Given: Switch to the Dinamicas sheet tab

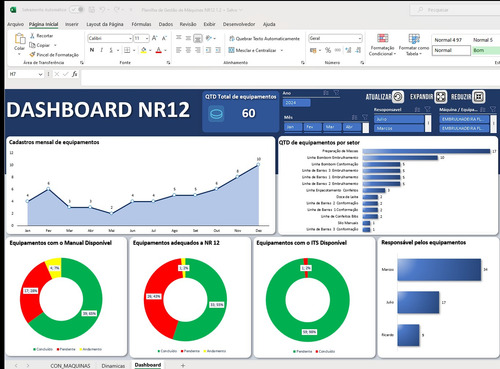Looking at the screenshot, I should click(x=113, y=366).
